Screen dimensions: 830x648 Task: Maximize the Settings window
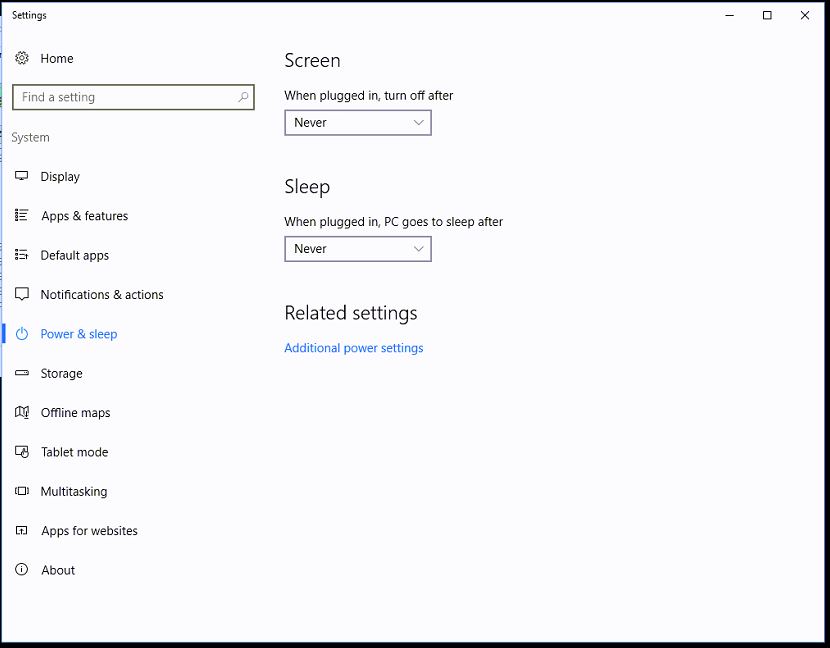pos(767,15)
